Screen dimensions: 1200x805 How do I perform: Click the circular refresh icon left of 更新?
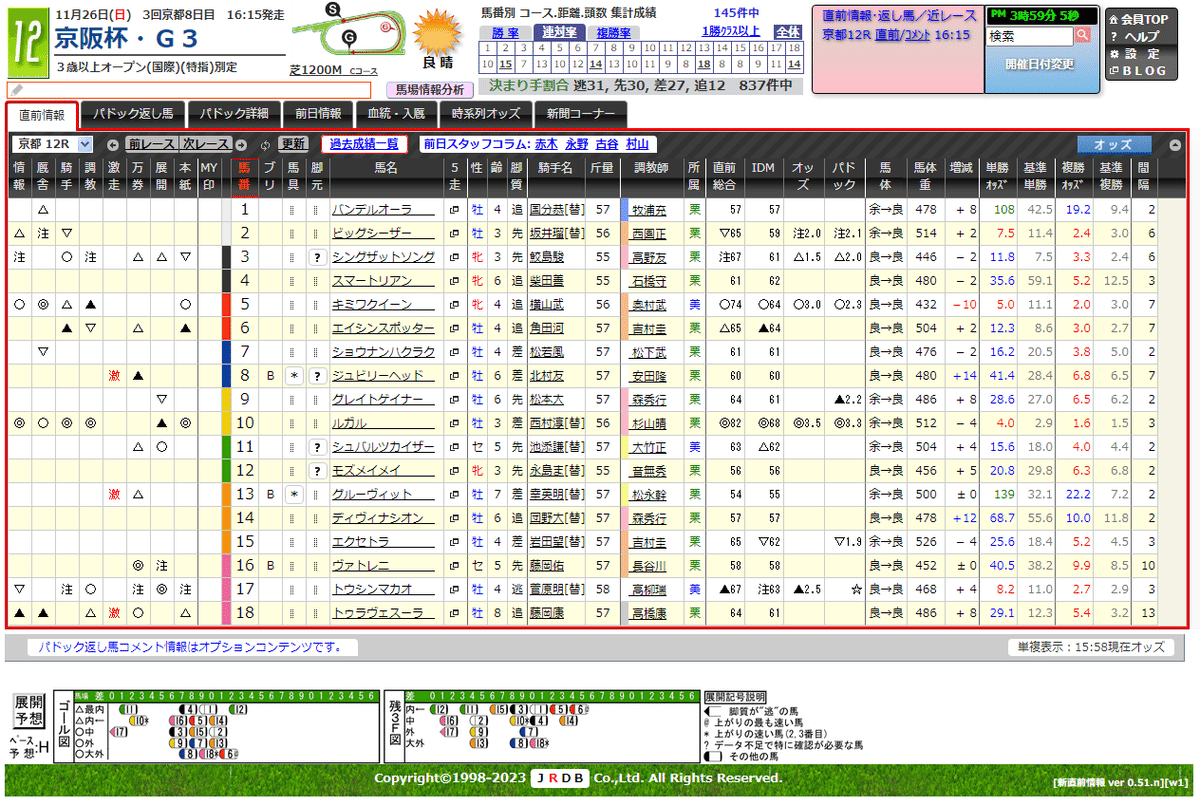(x=265, y=145)
